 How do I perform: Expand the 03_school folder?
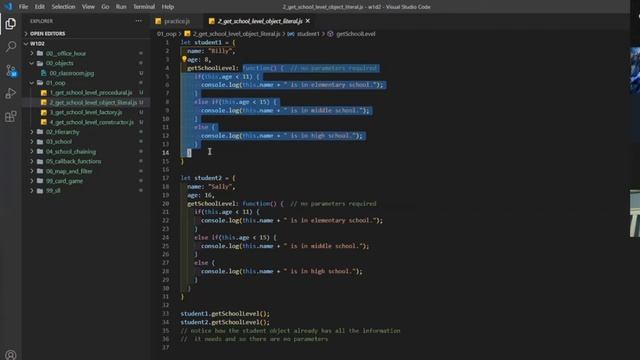[x=86, y=142]
